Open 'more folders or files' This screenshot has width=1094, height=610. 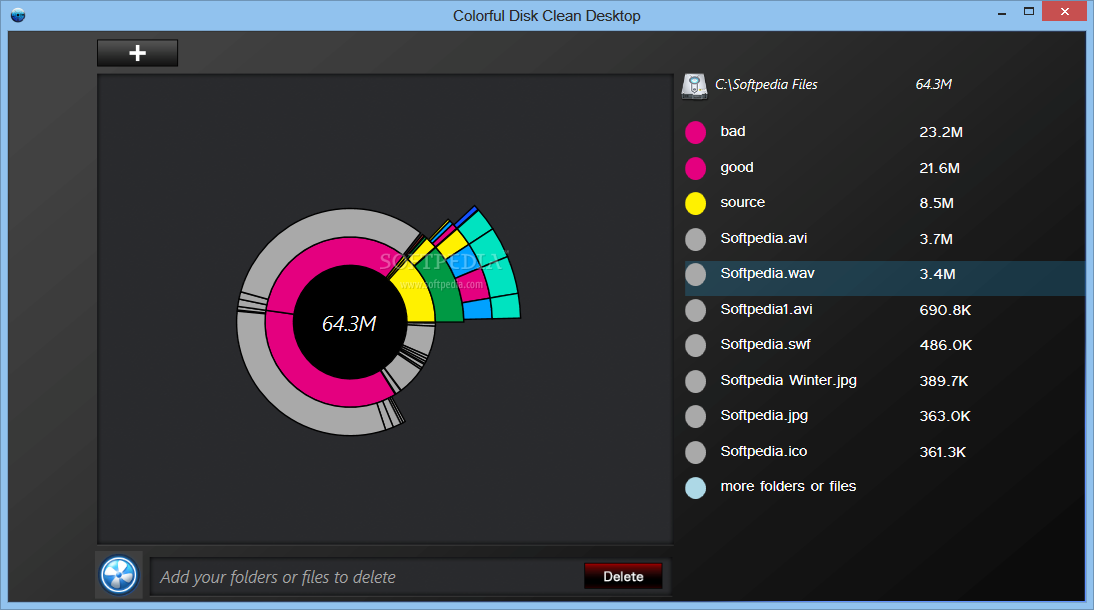tap(788, 486)
